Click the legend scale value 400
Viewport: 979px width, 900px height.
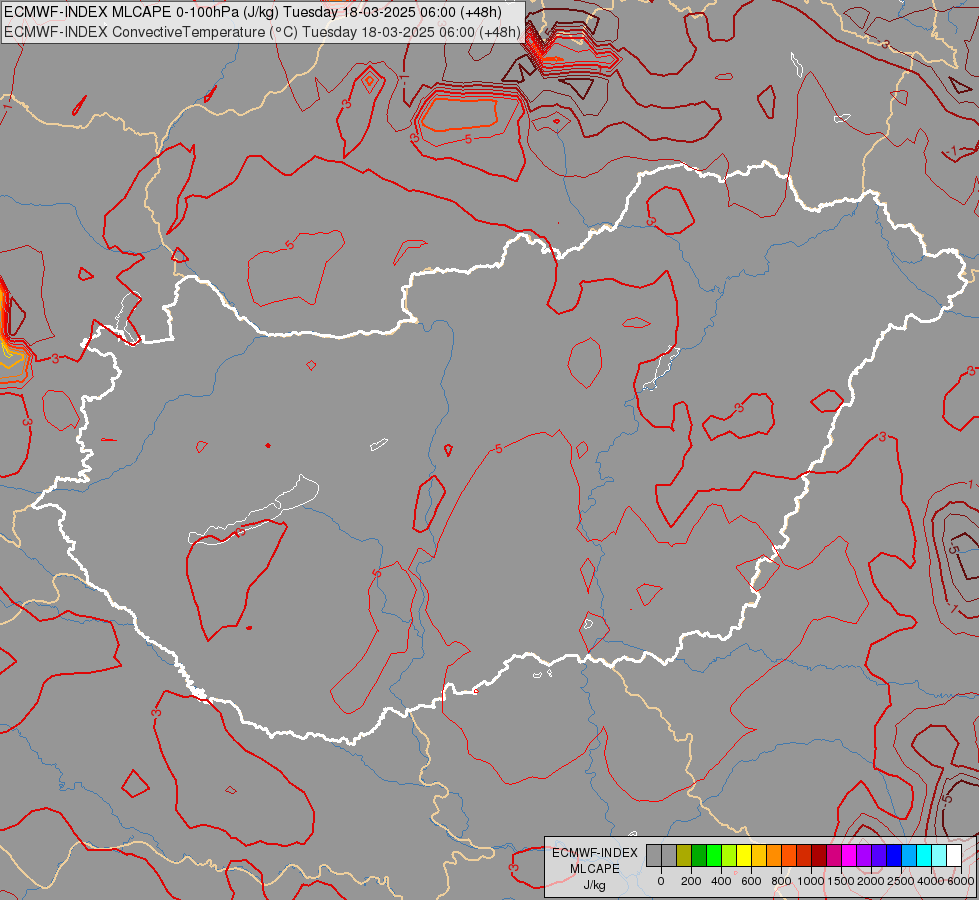click(x=721, y=881)
